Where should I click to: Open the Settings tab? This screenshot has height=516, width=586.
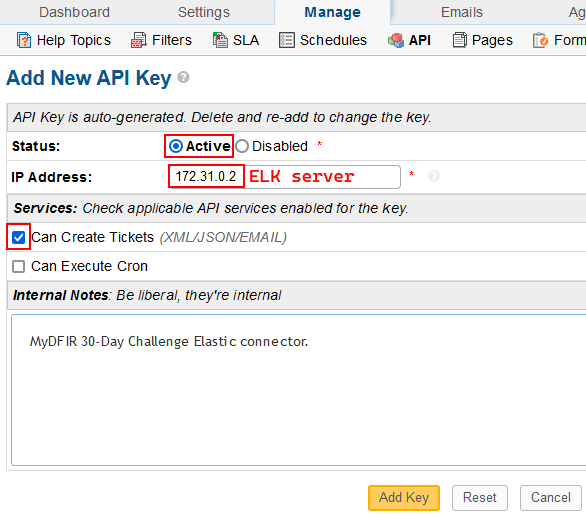click(204, 12)
